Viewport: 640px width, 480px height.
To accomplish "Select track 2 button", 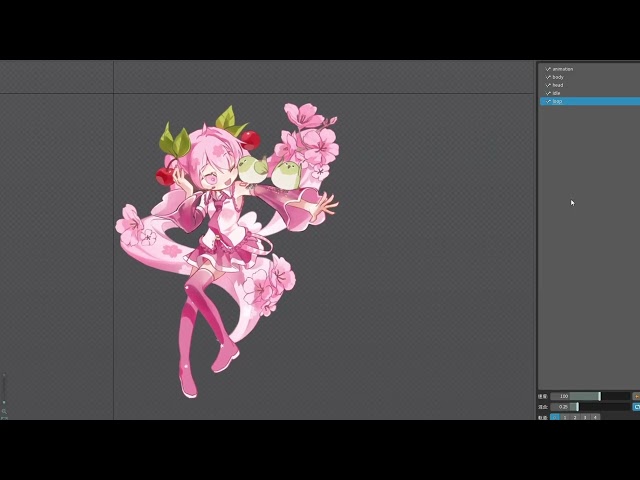I will point(575,417).
